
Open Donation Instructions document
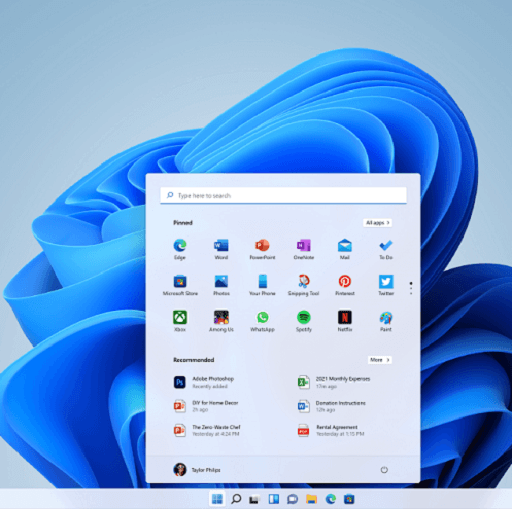tap(332, 406)
